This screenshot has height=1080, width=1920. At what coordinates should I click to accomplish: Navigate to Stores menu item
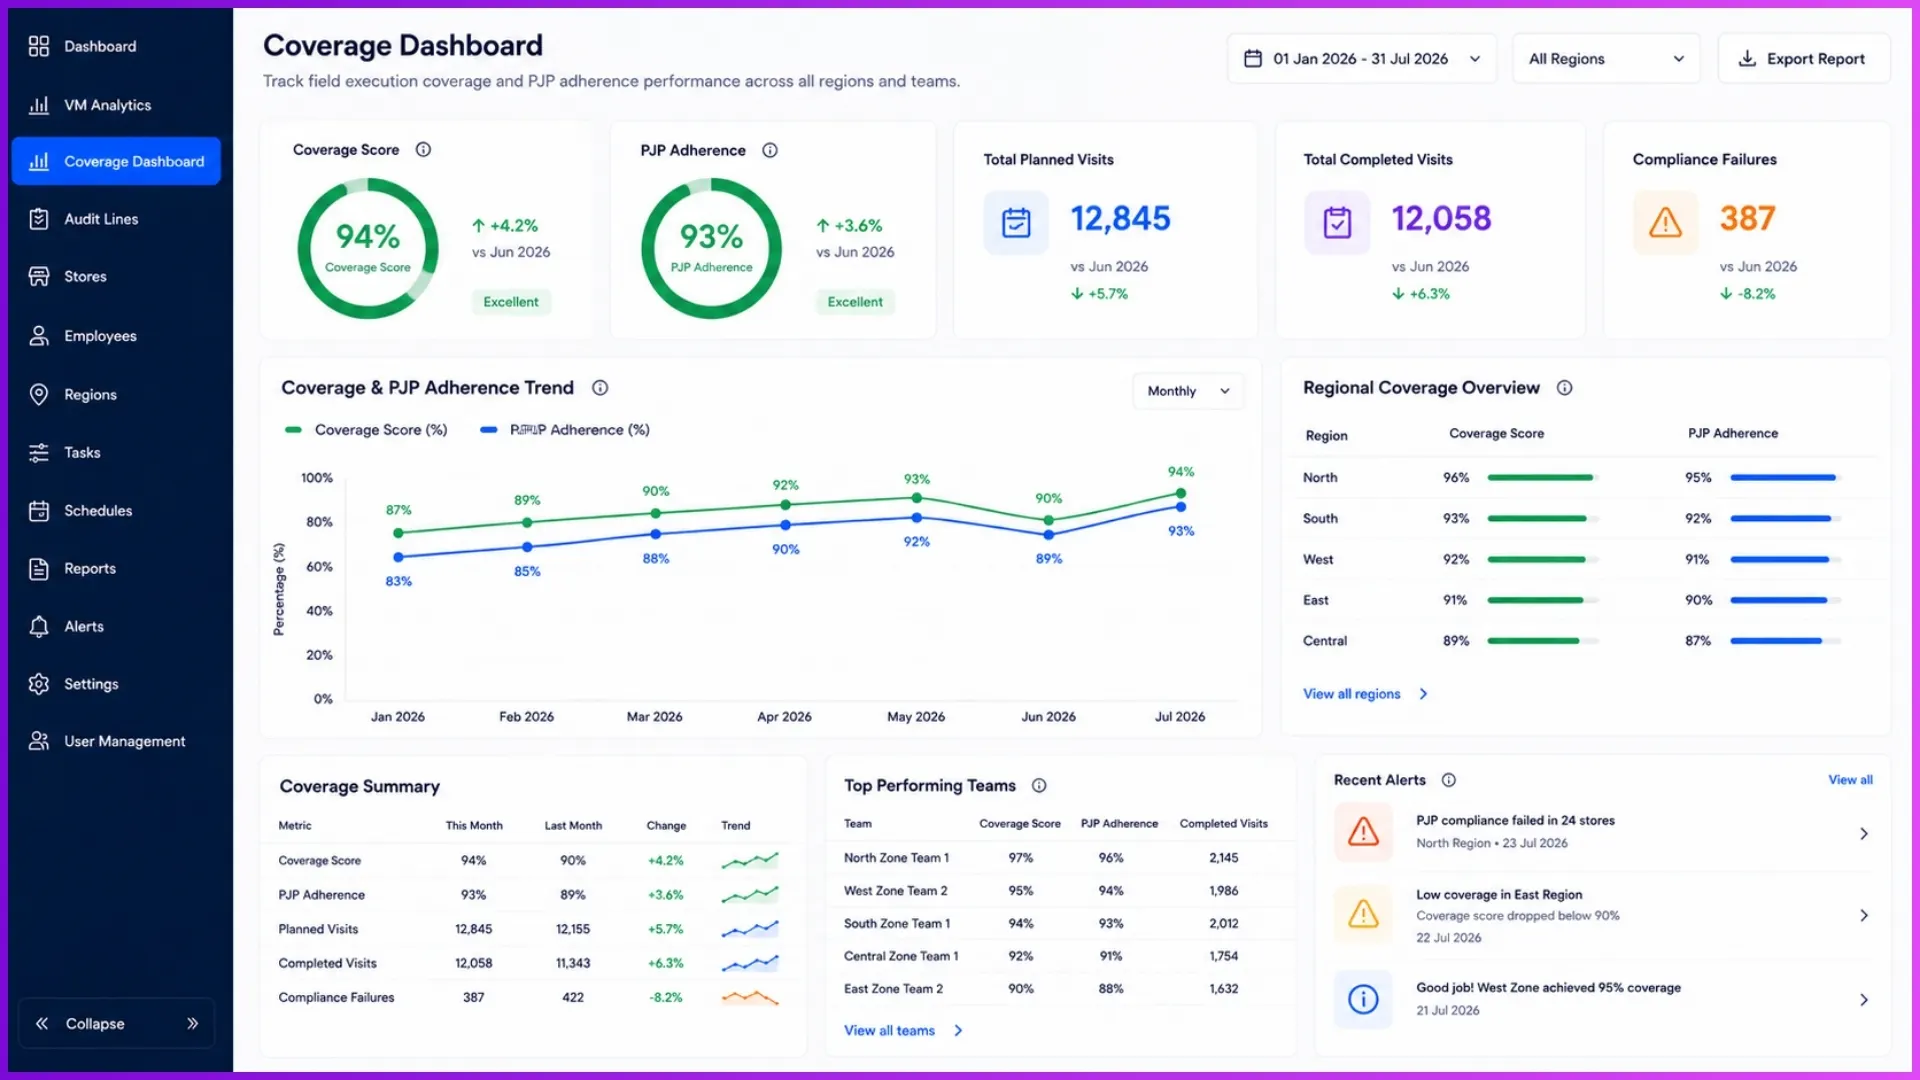116,277
